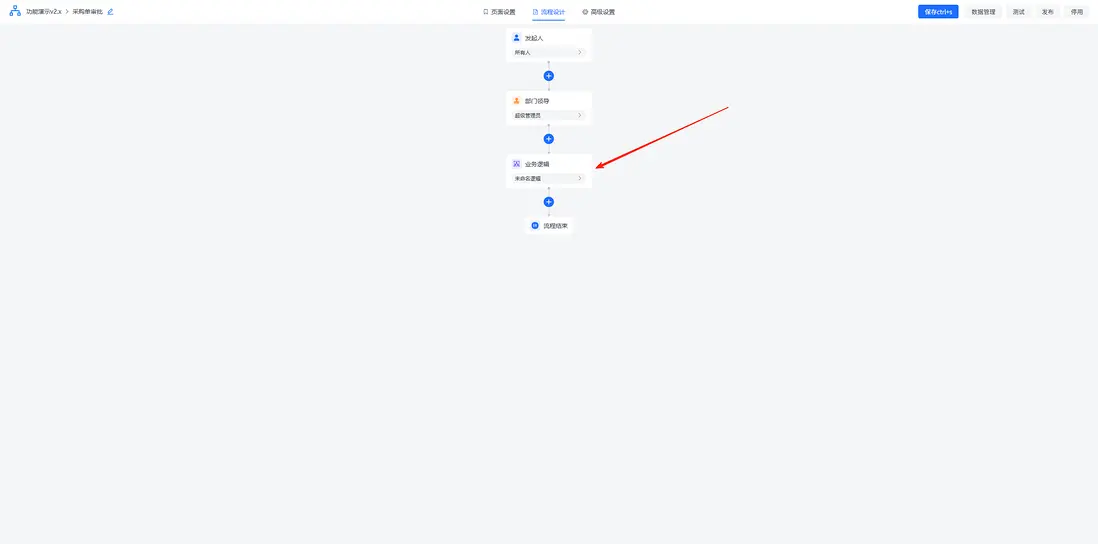This screenshot has width=1098, height=544.
Task: Expand the 未命名逻辑 setting
Action: (x=549, y=179)
